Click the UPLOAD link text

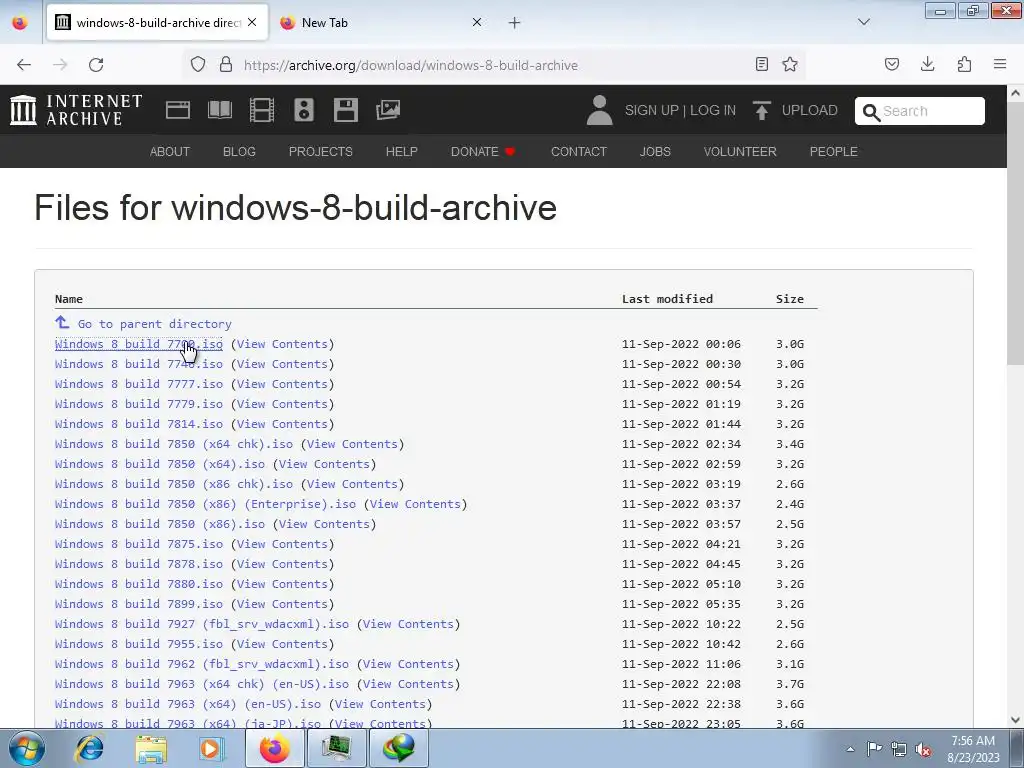[810, 110]
